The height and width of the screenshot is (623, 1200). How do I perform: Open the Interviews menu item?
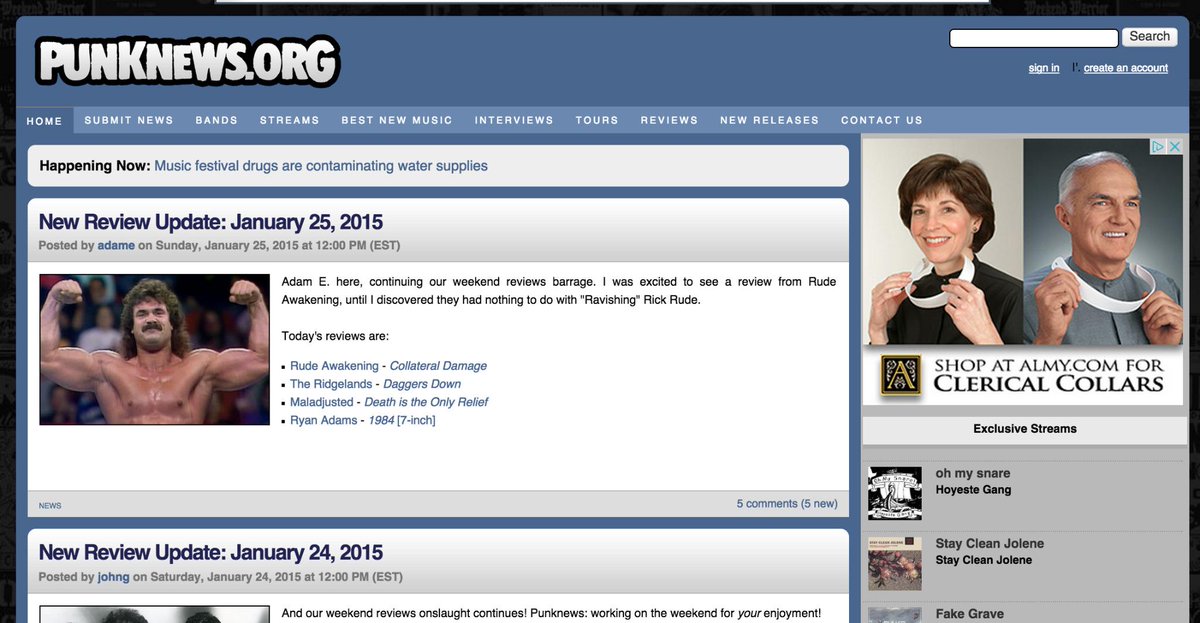click(514, 120)
